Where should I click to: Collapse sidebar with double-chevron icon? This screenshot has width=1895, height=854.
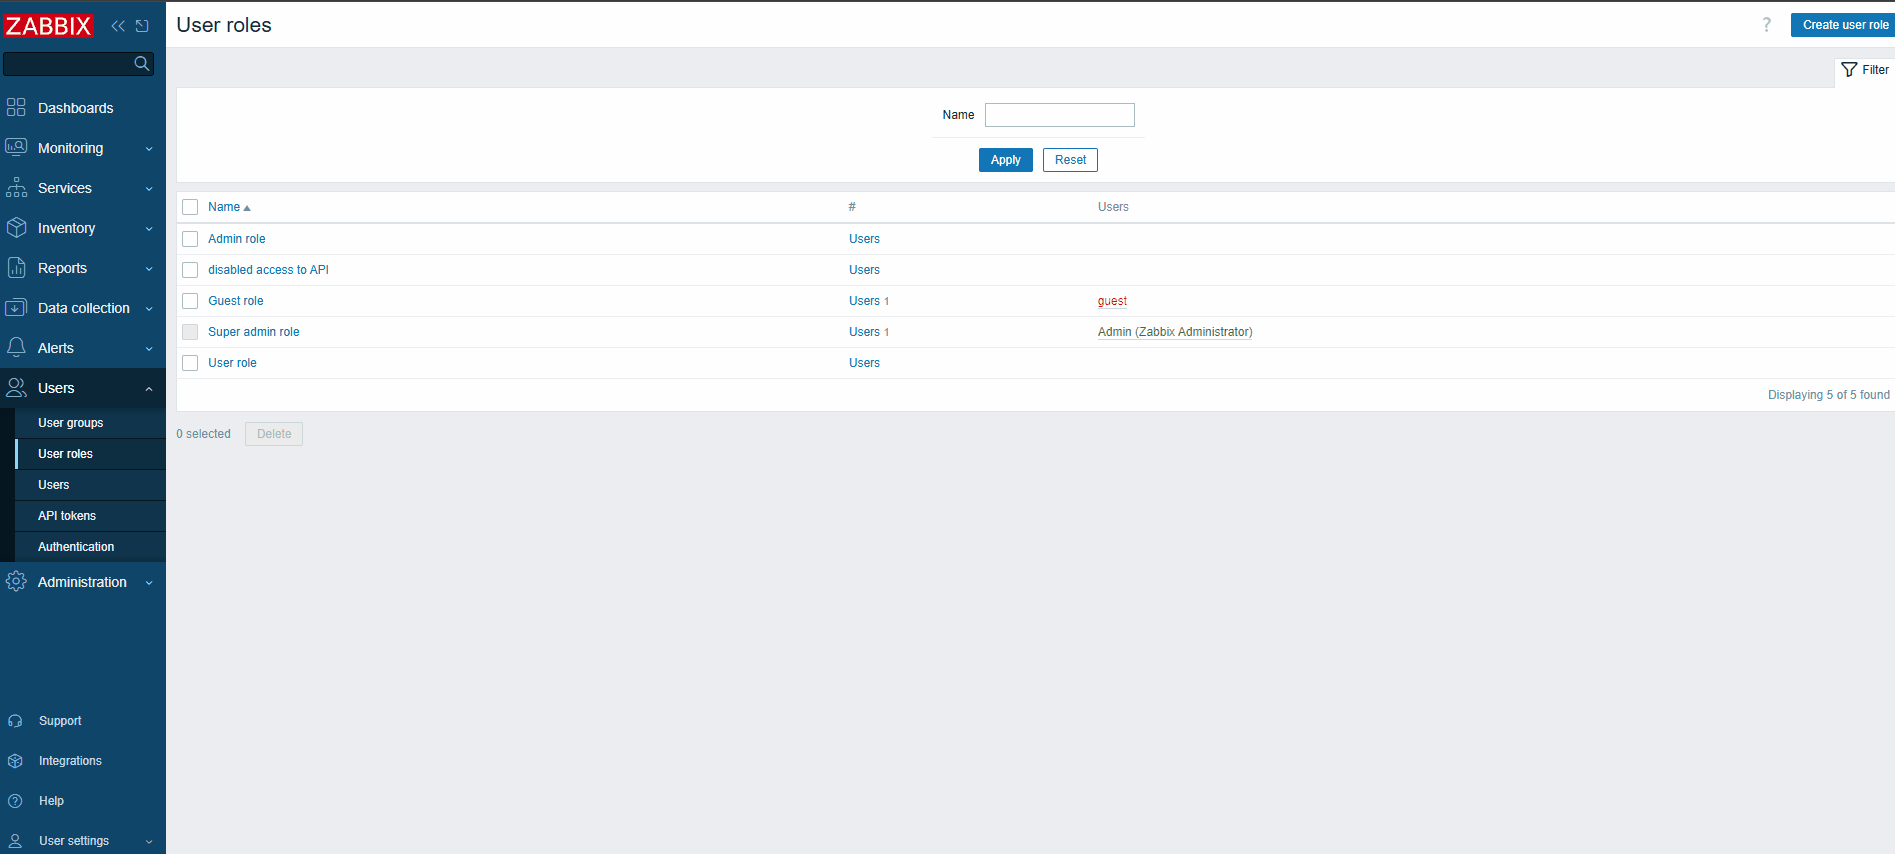(x=118, y=26)
